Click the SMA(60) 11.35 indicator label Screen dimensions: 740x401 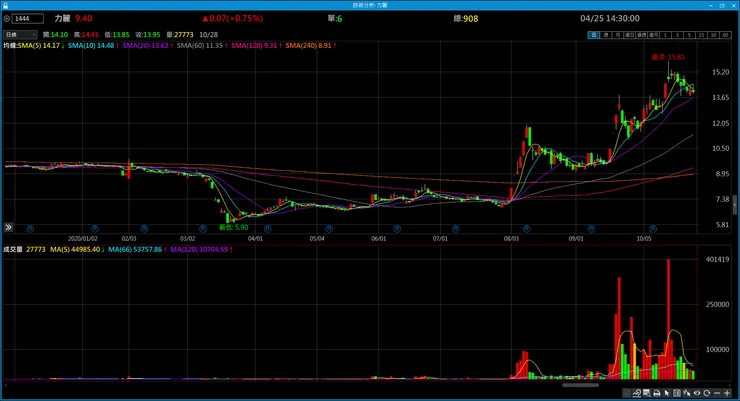click(x=202, y=45)
